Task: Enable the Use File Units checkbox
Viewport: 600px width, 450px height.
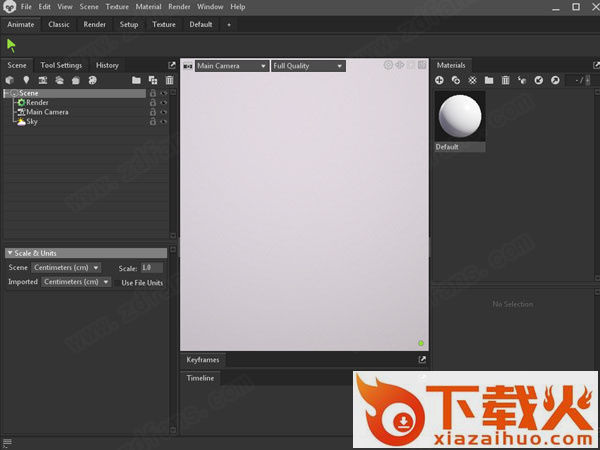Action: (x=117, y=283)
